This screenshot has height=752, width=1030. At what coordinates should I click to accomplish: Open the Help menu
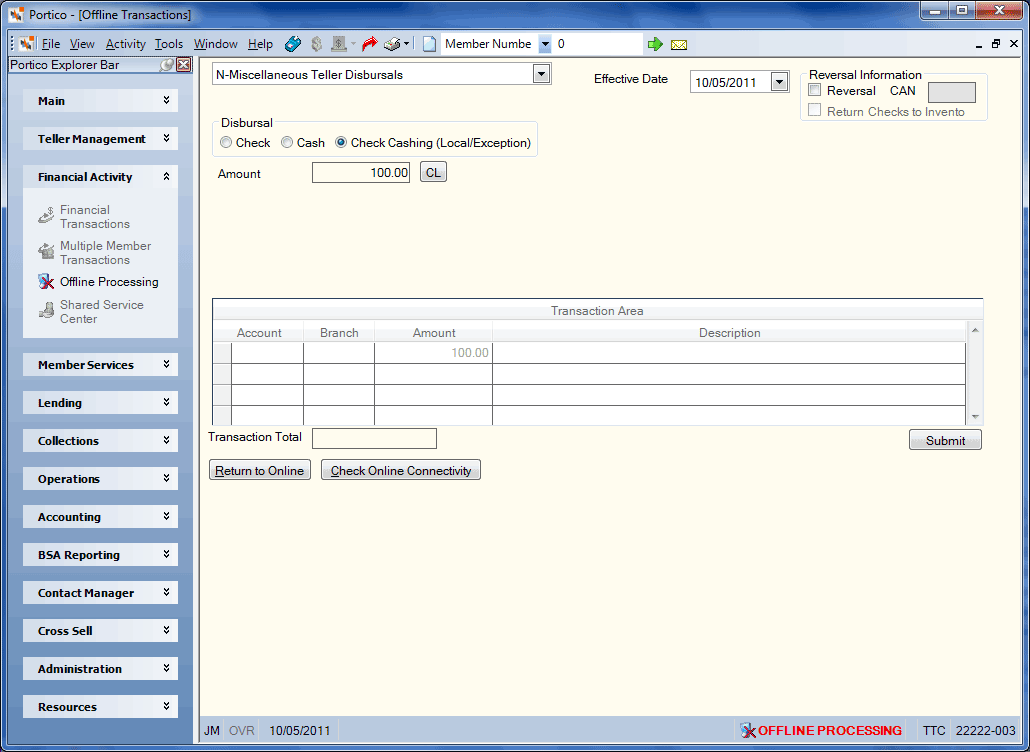click(260, 44)
